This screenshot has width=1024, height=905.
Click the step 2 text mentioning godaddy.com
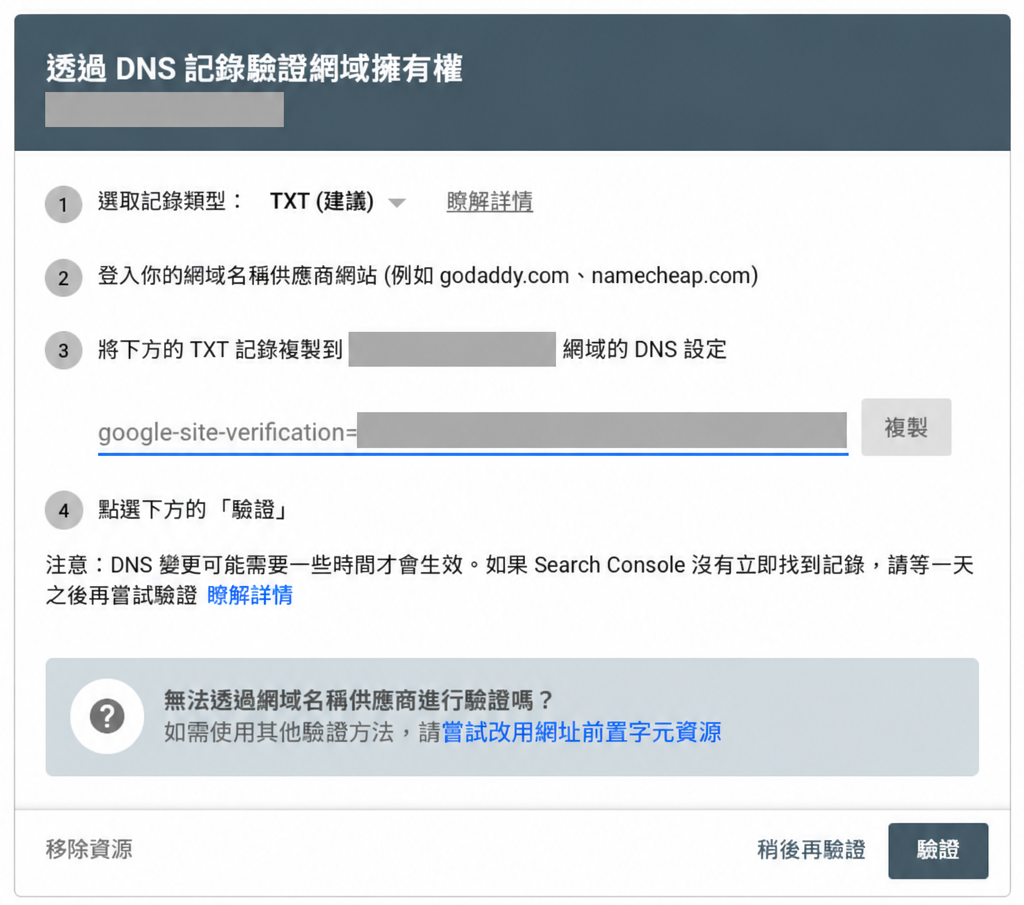pyautogui.click(x=428, y=276)
